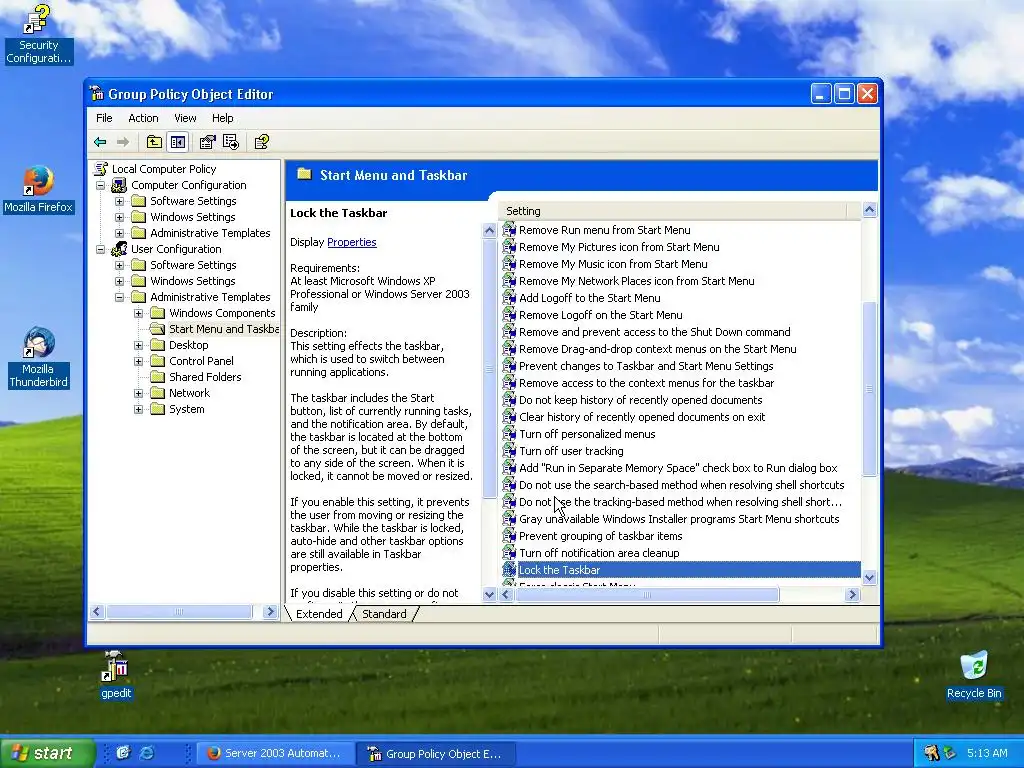Select the Local Computer Policy root icon
The width and height of the screenshot is (1024, 768).
(x=101, y=168)
